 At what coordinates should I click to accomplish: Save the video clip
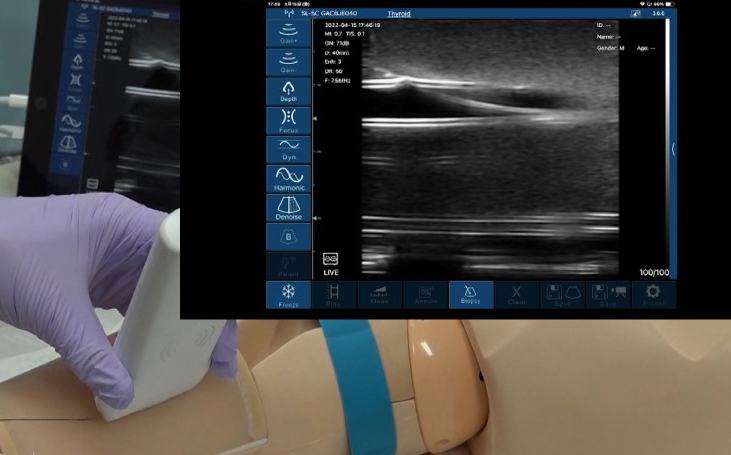pyautogui.click(x=608, y=295)
